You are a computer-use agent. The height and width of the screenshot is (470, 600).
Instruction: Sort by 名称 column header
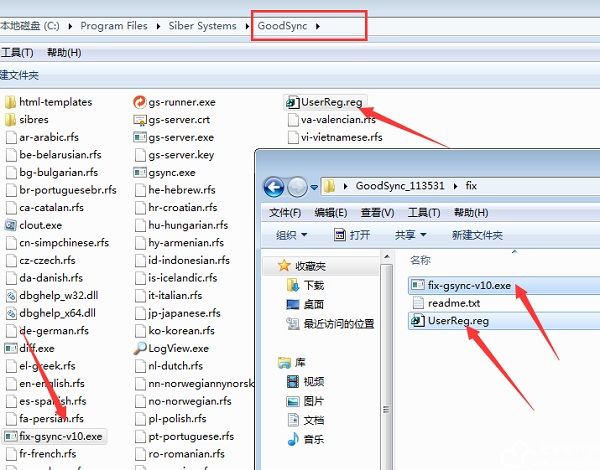point(420,260)
